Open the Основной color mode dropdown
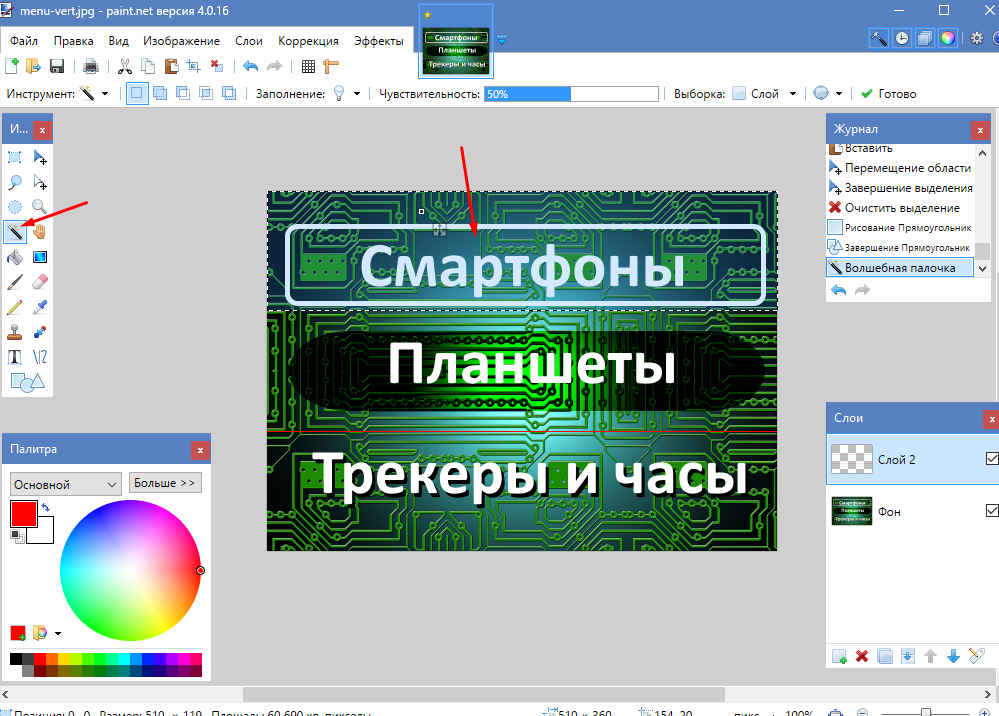This screenshot has height=716, width=999. (x=65, y=484)
